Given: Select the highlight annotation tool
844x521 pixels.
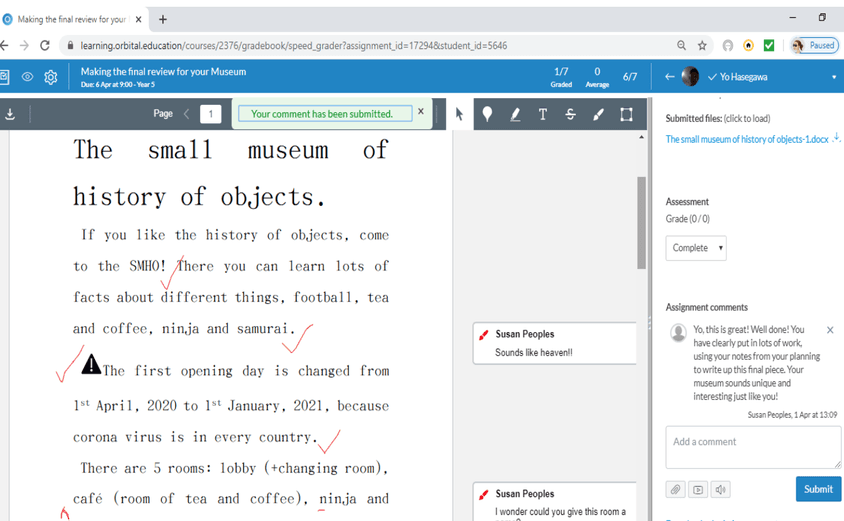Looking at the screenshot, I should (515, 114).
